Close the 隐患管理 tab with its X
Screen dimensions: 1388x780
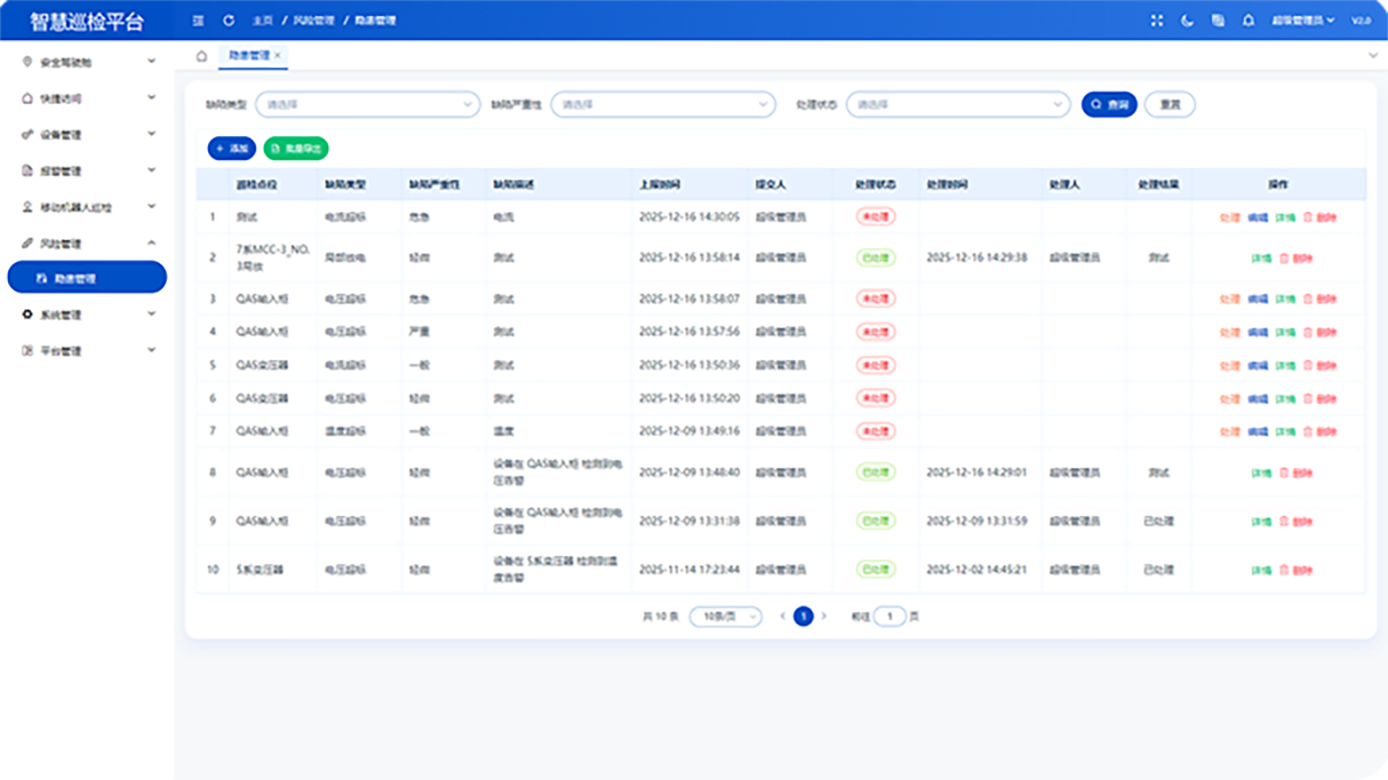278,56
